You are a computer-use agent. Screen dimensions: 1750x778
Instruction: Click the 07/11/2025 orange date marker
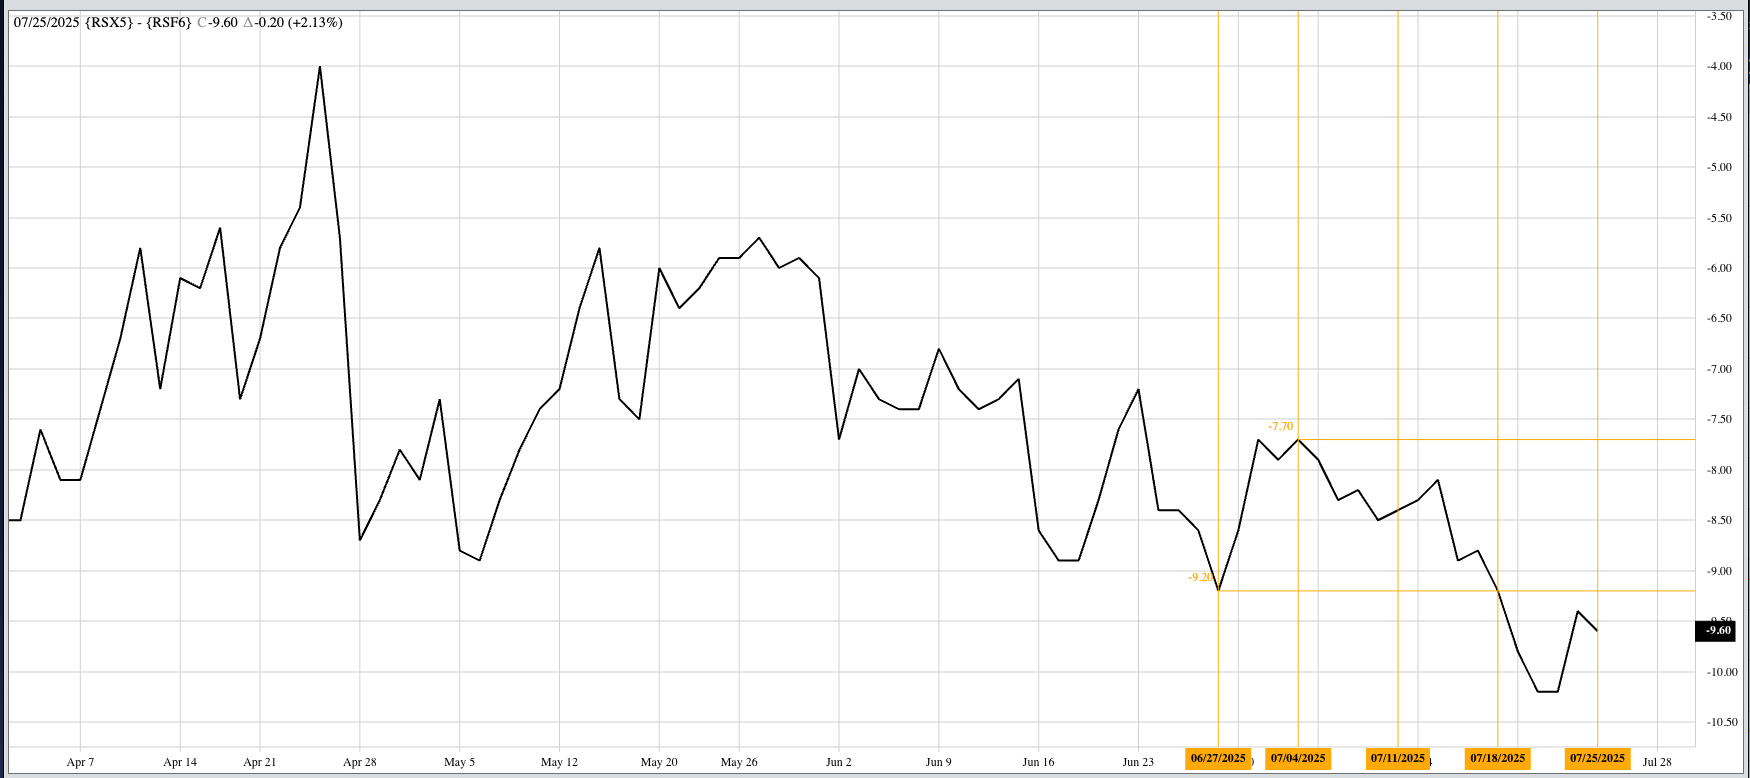tap(1398, 758)
